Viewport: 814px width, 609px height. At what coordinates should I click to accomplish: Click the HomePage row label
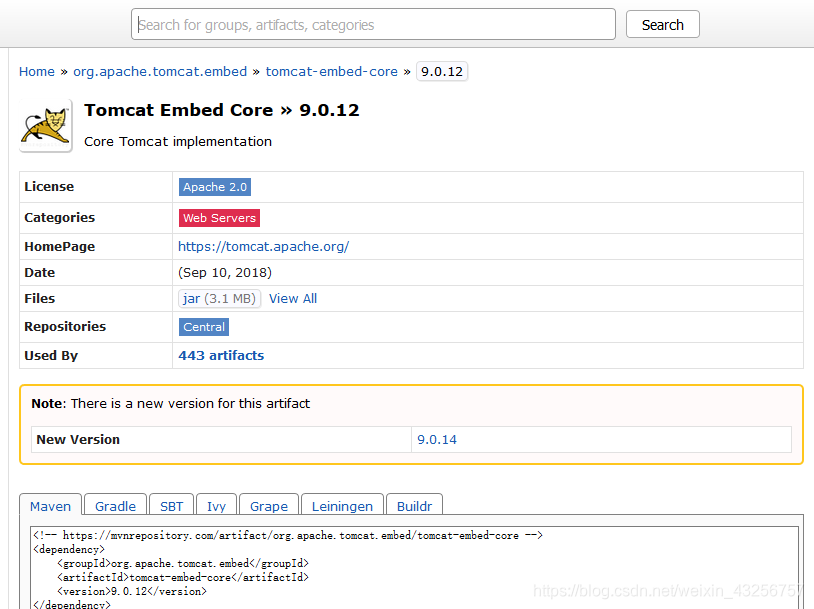(x=60, y=247)
